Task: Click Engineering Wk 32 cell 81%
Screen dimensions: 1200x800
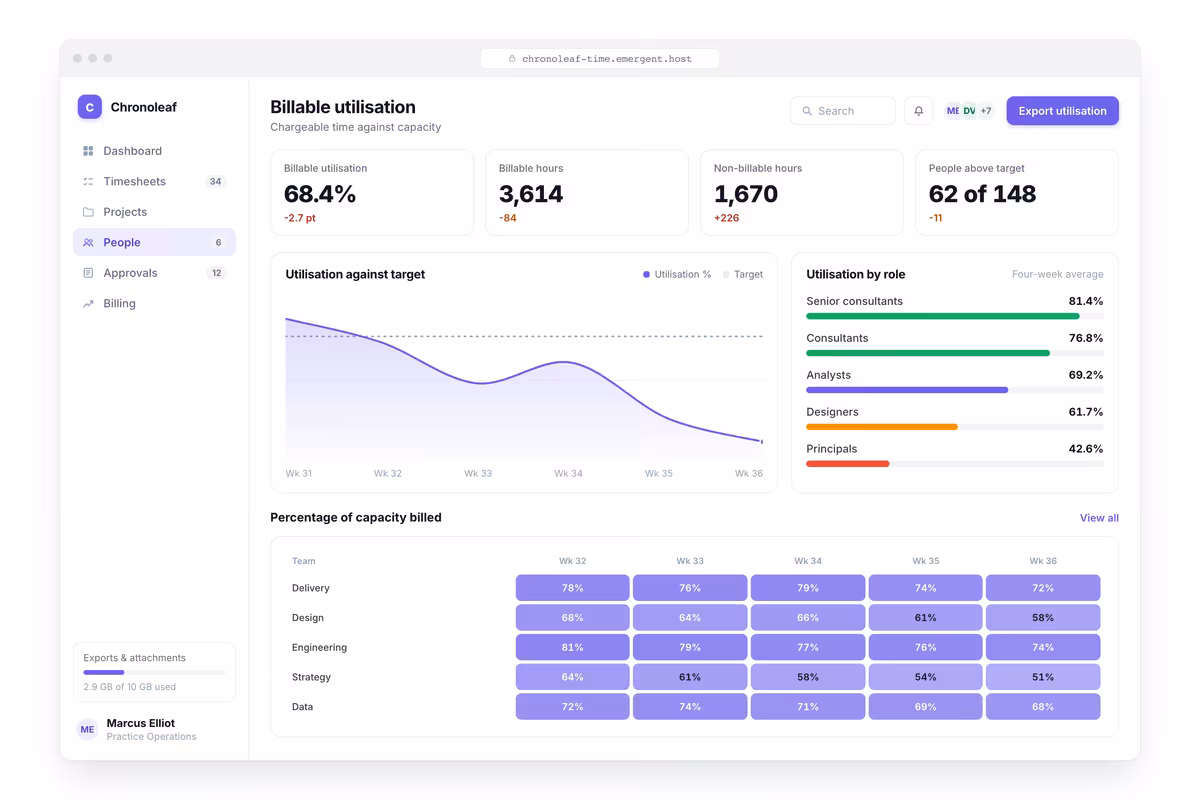Action: point(573,647)
